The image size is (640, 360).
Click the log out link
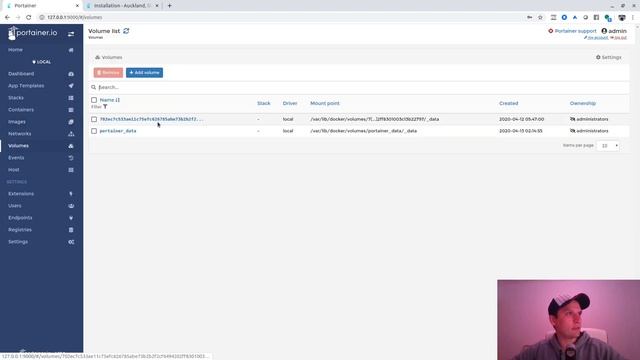618,38
